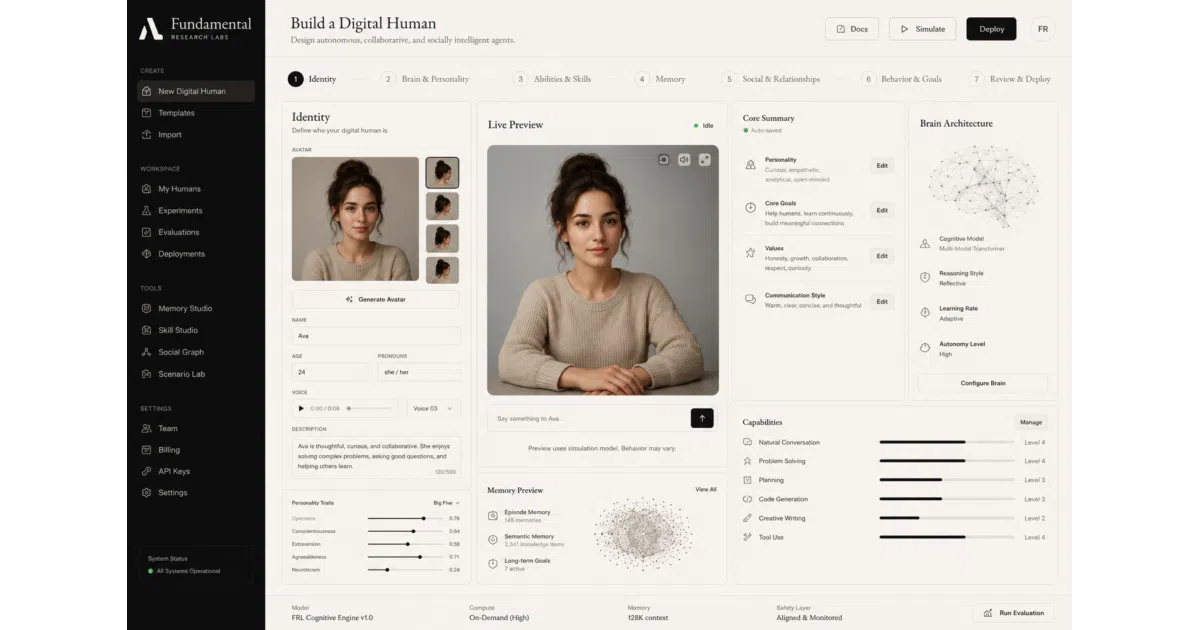This screenshot has height=630, width=1200.
Task: Play the voice sample
Action: tap(301, 408)
